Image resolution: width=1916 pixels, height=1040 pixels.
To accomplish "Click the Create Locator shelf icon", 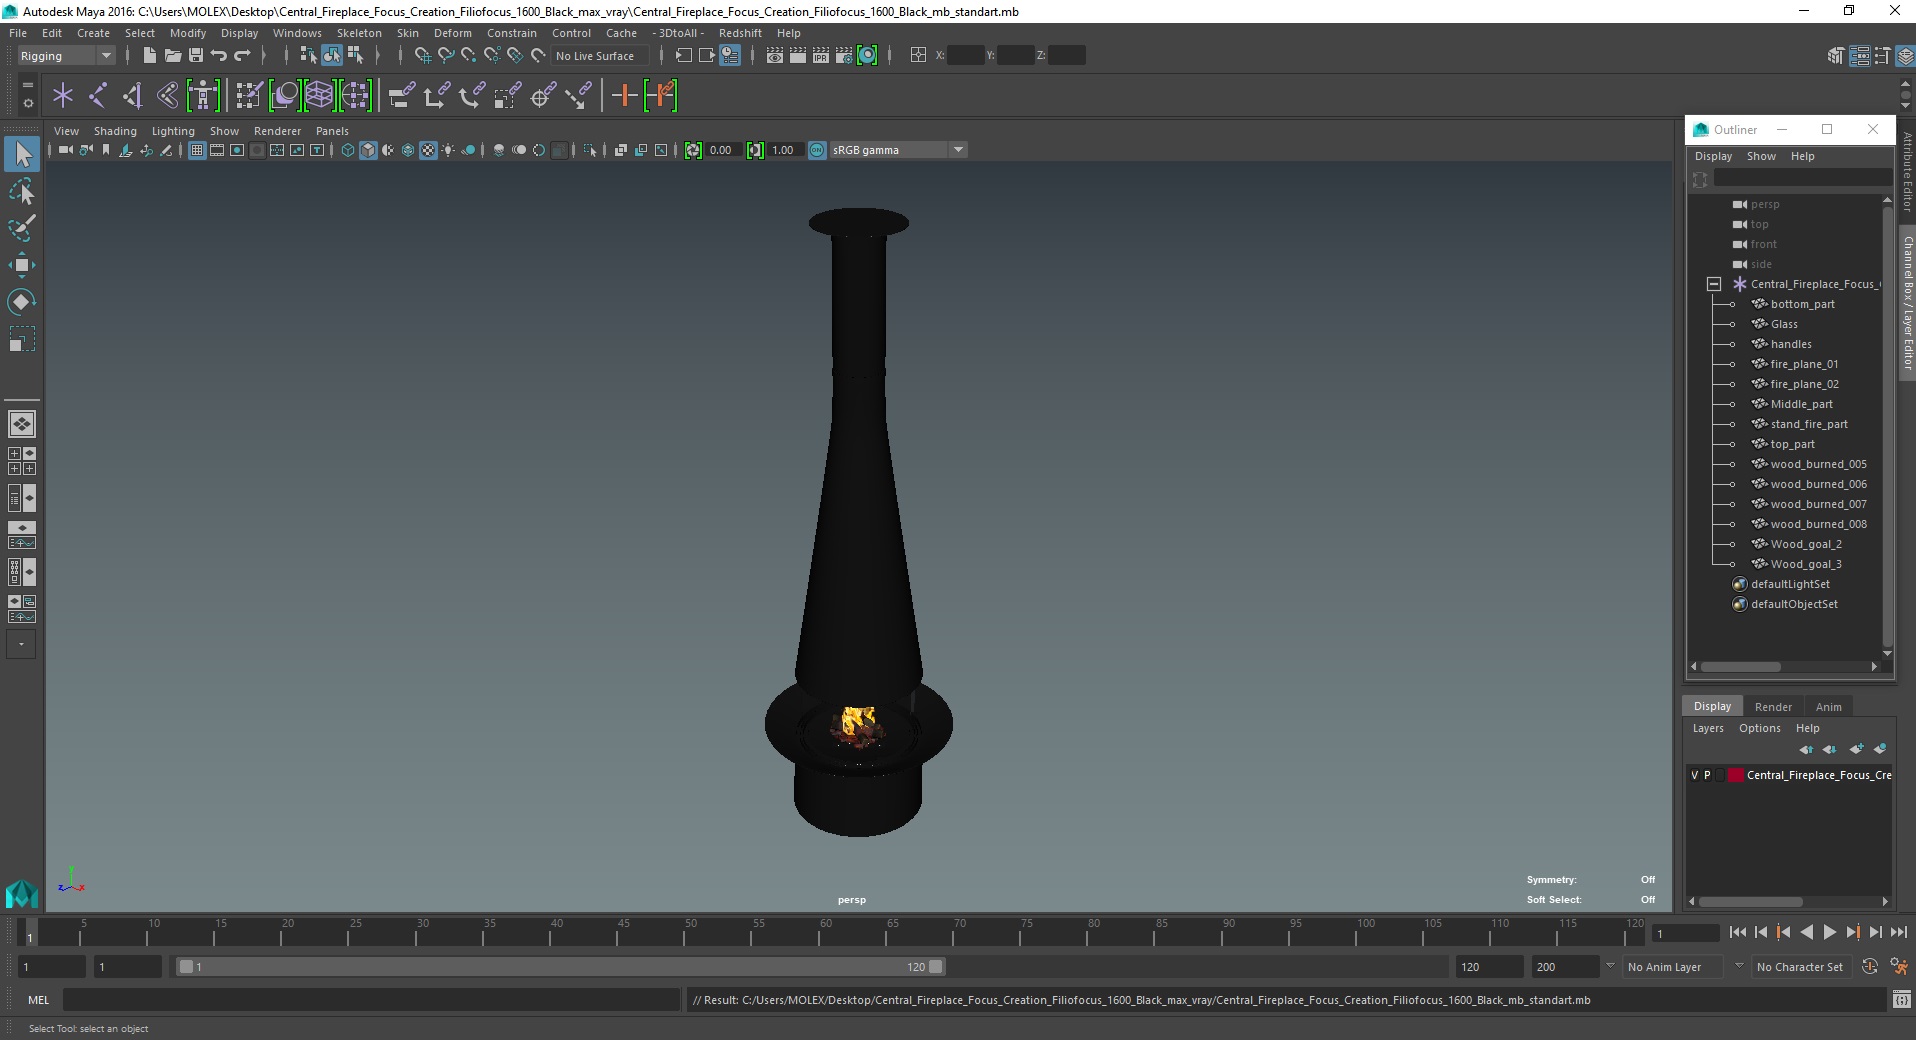I will [63, 96].
